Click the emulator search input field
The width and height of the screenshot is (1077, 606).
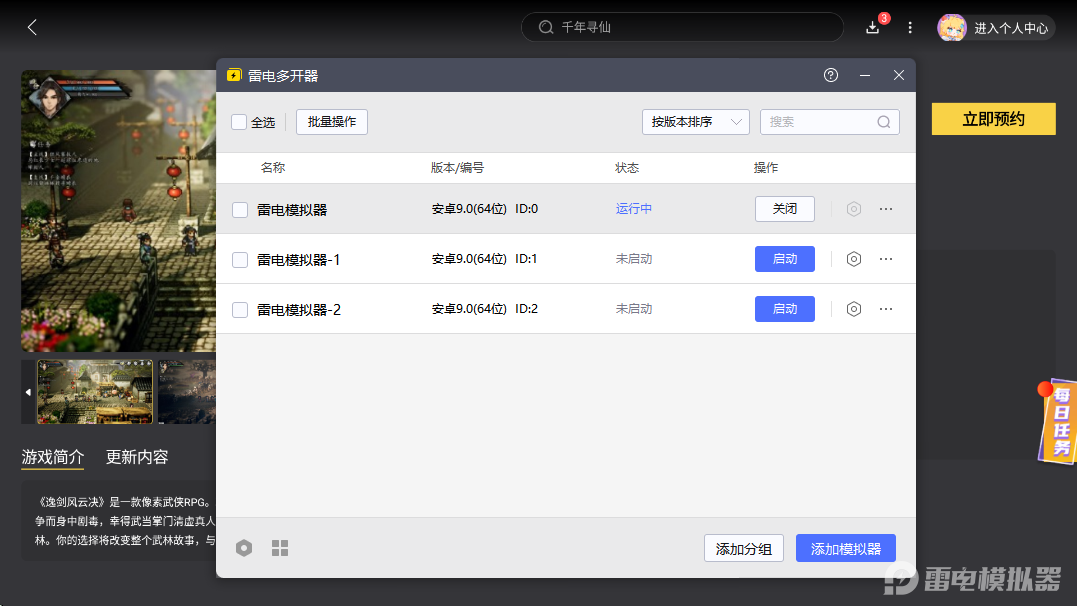820,122
